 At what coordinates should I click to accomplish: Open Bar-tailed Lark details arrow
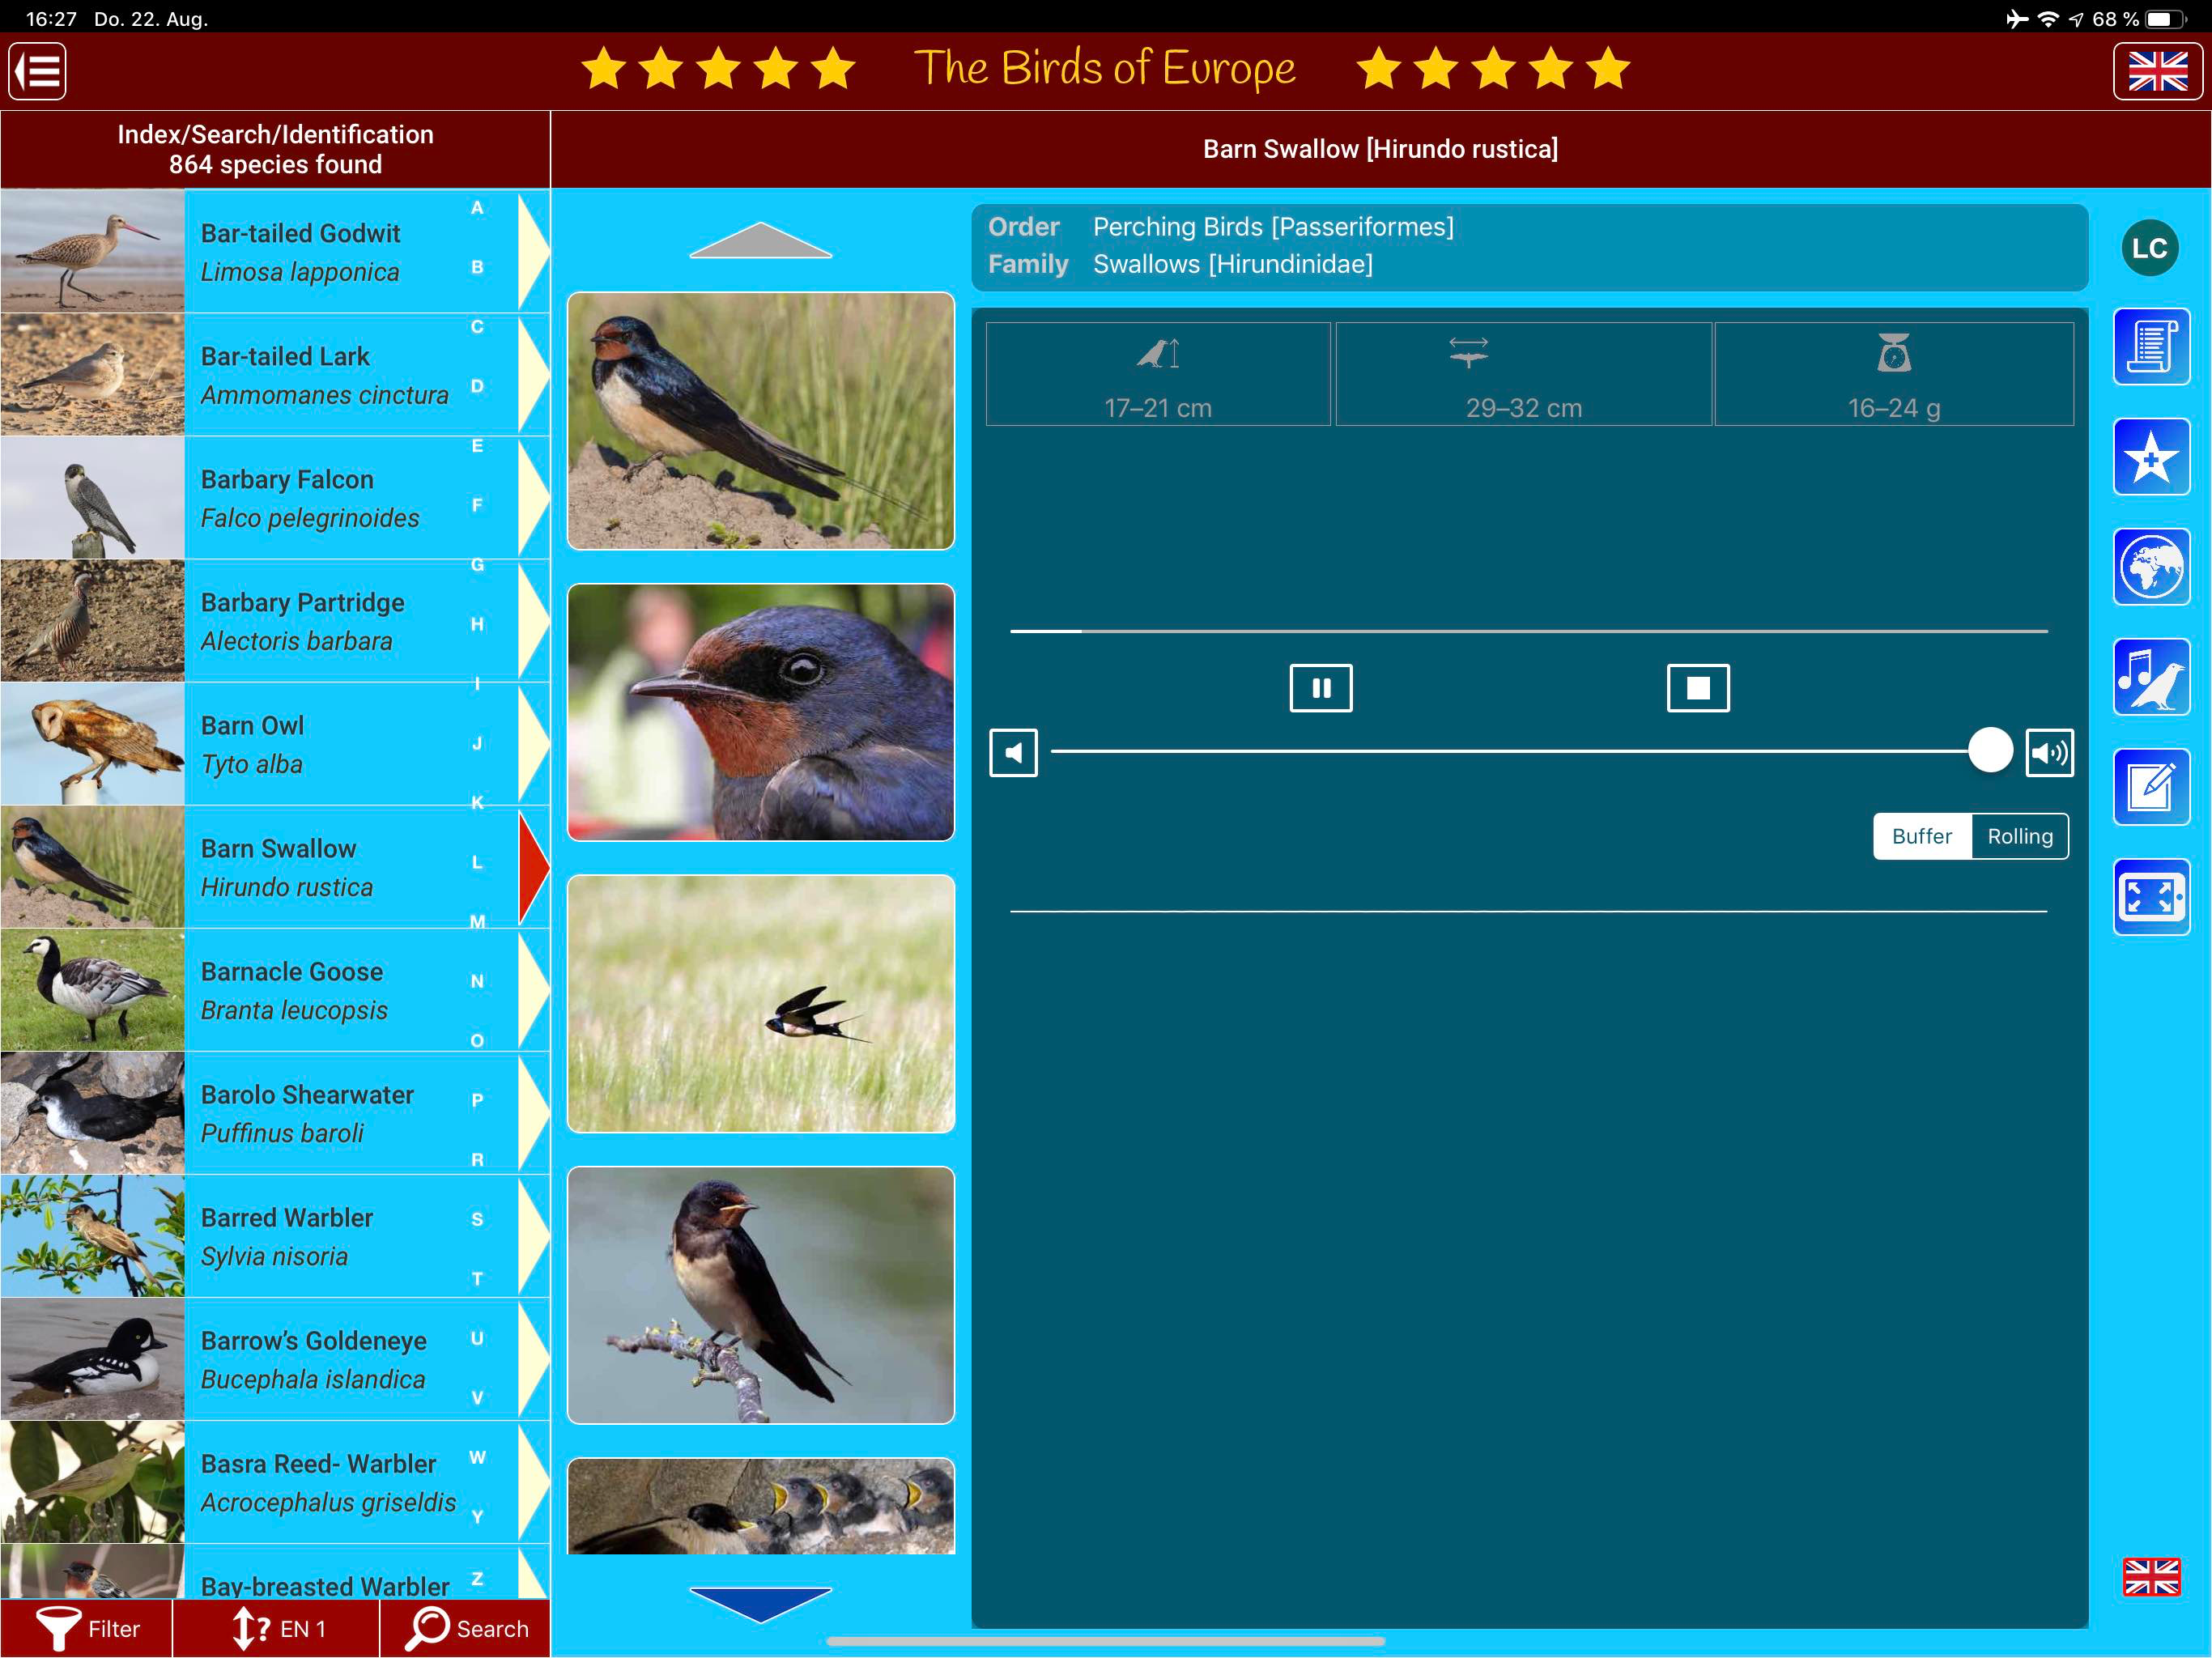click(533, 373)
